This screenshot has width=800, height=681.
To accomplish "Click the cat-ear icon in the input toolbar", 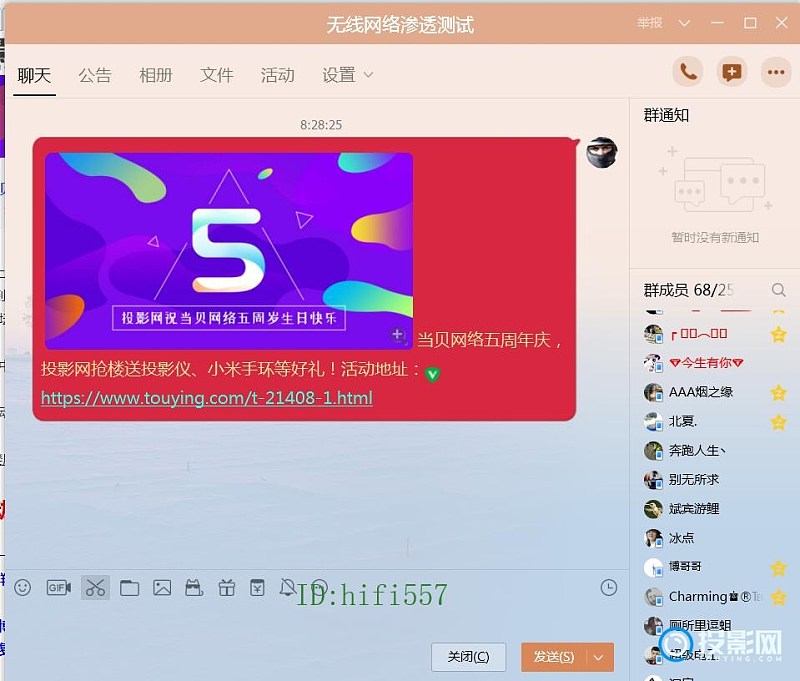I will tap(194, 588).
